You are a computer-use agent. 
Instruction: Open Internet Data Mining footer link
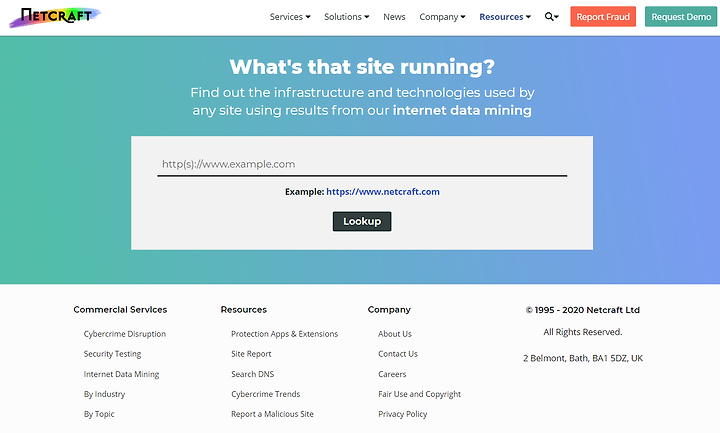tap(121, 374)
